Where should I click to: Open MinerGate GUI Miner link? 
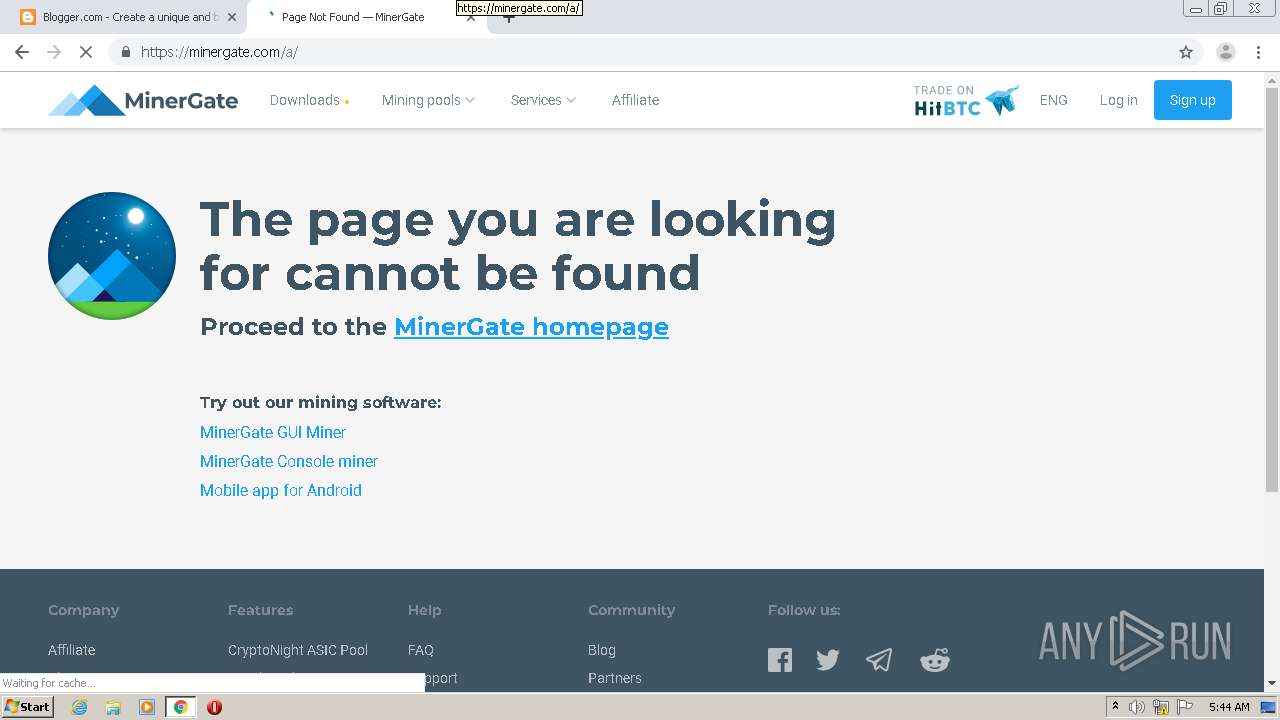[273, 432]
